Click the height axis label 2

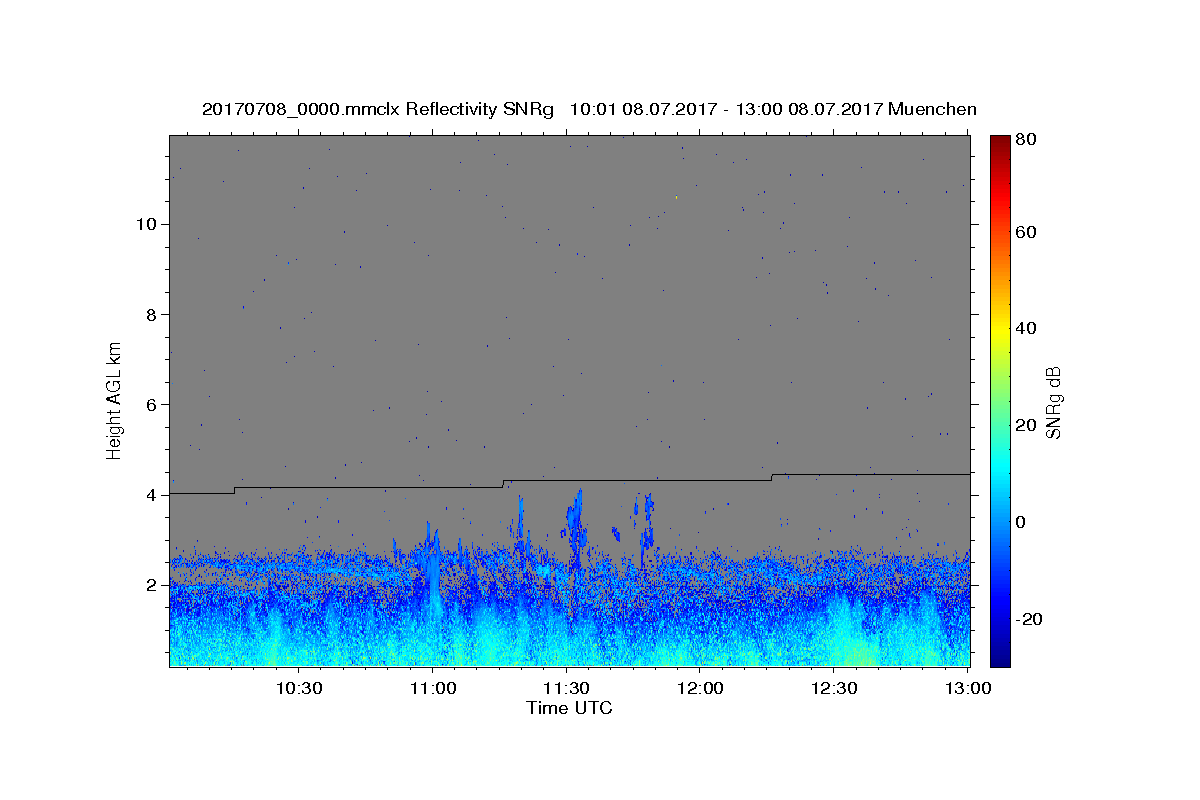click(x=149, y=585)
